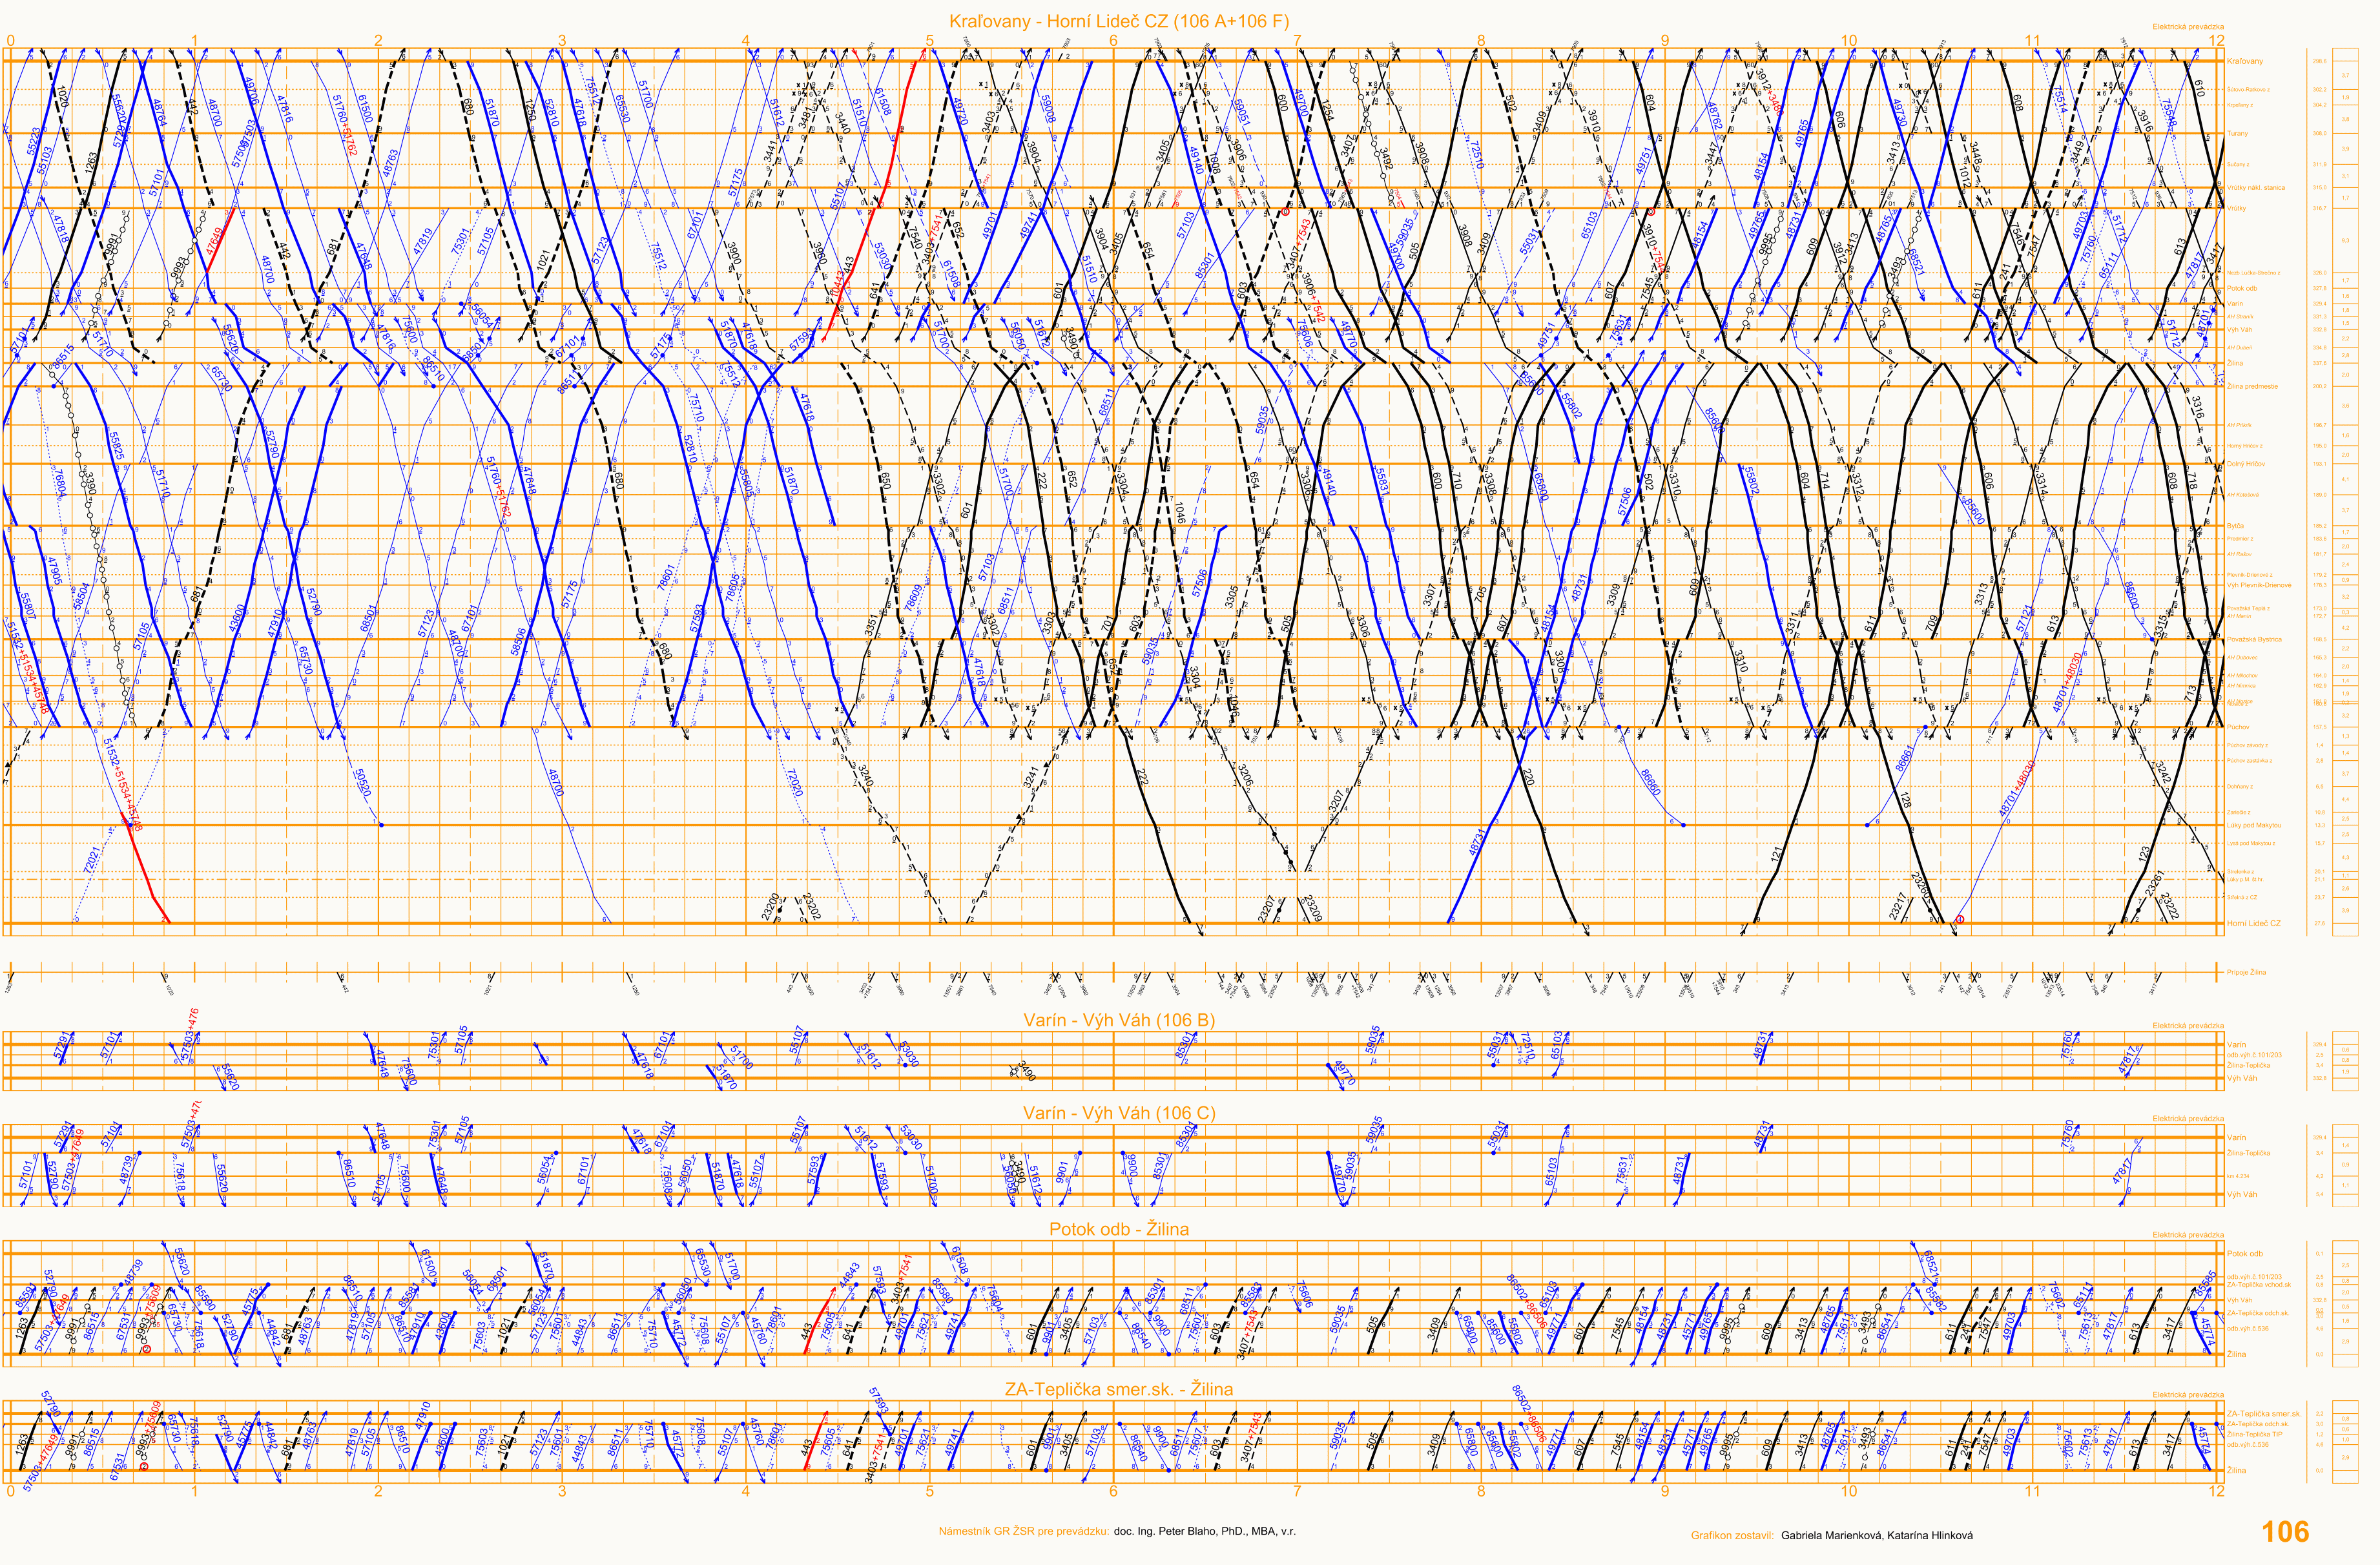Viewport: 2380px width, 1565px height.
Task: Click the distance value '9,3' below Vrútky
Action: (x=2345, y=241)
